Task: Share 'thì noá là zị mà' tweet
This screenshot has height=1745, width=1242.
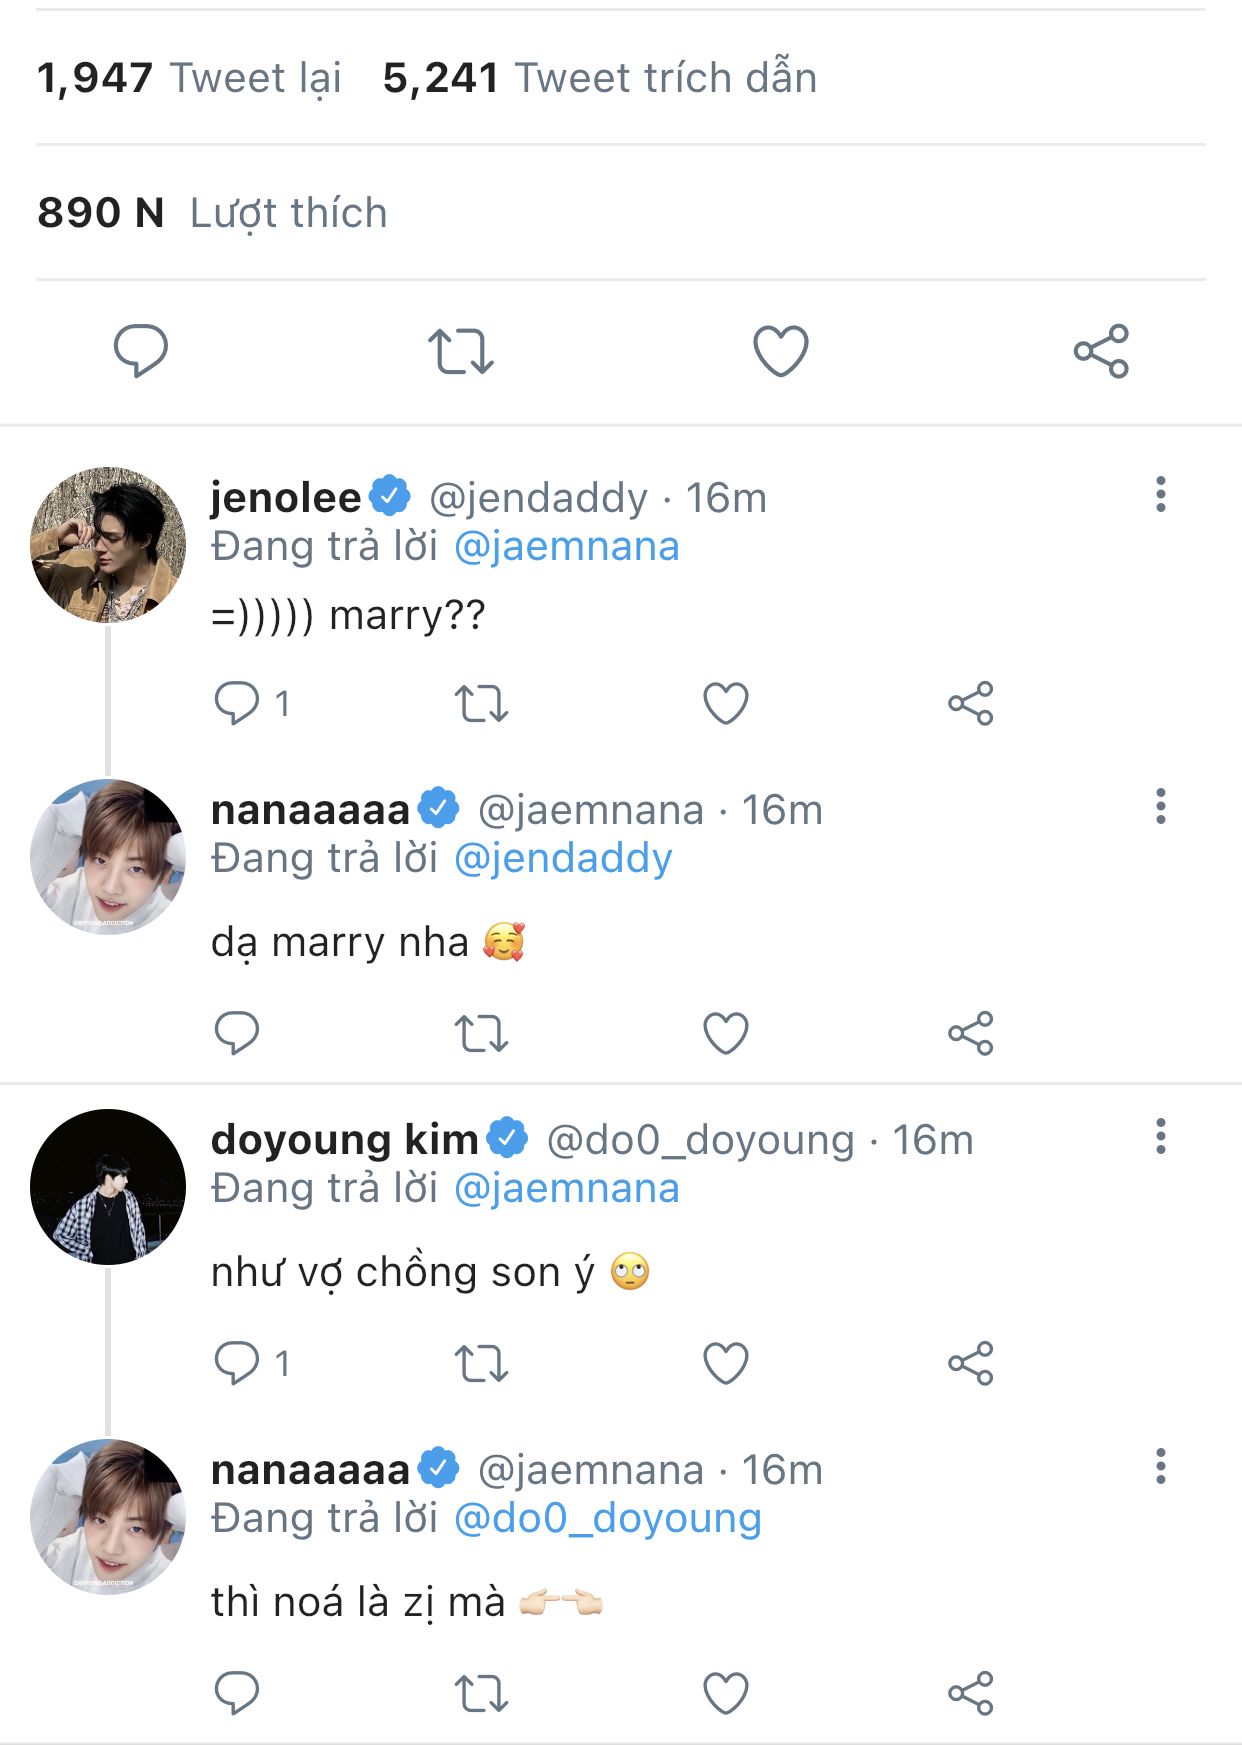Action: click(970, 1693)
